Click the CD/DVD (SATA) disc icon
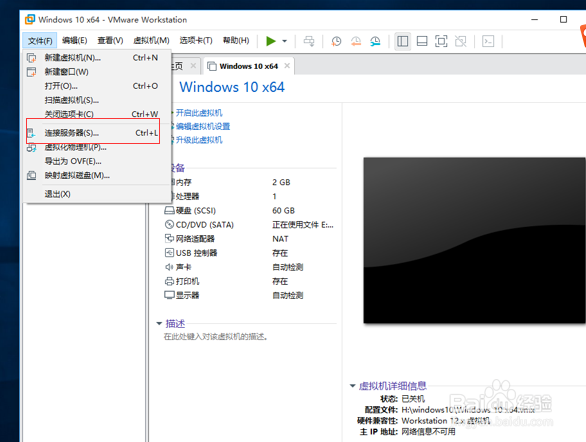Image resolution: width=586 pixels, height=442 pixels. pos(169,225)
